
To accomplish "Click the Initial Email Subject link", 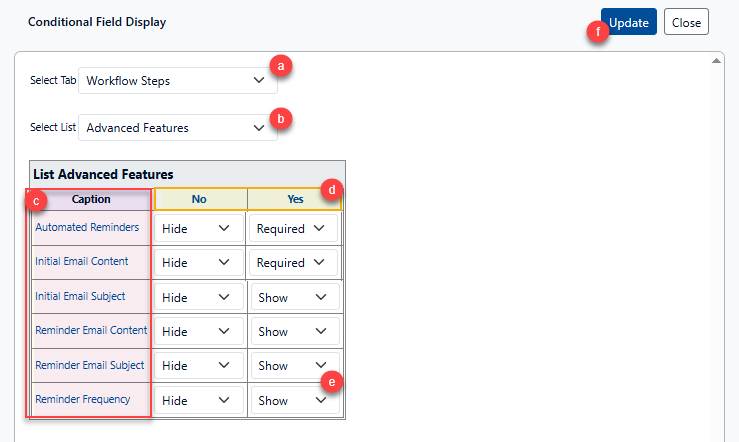I will (80, 296).
